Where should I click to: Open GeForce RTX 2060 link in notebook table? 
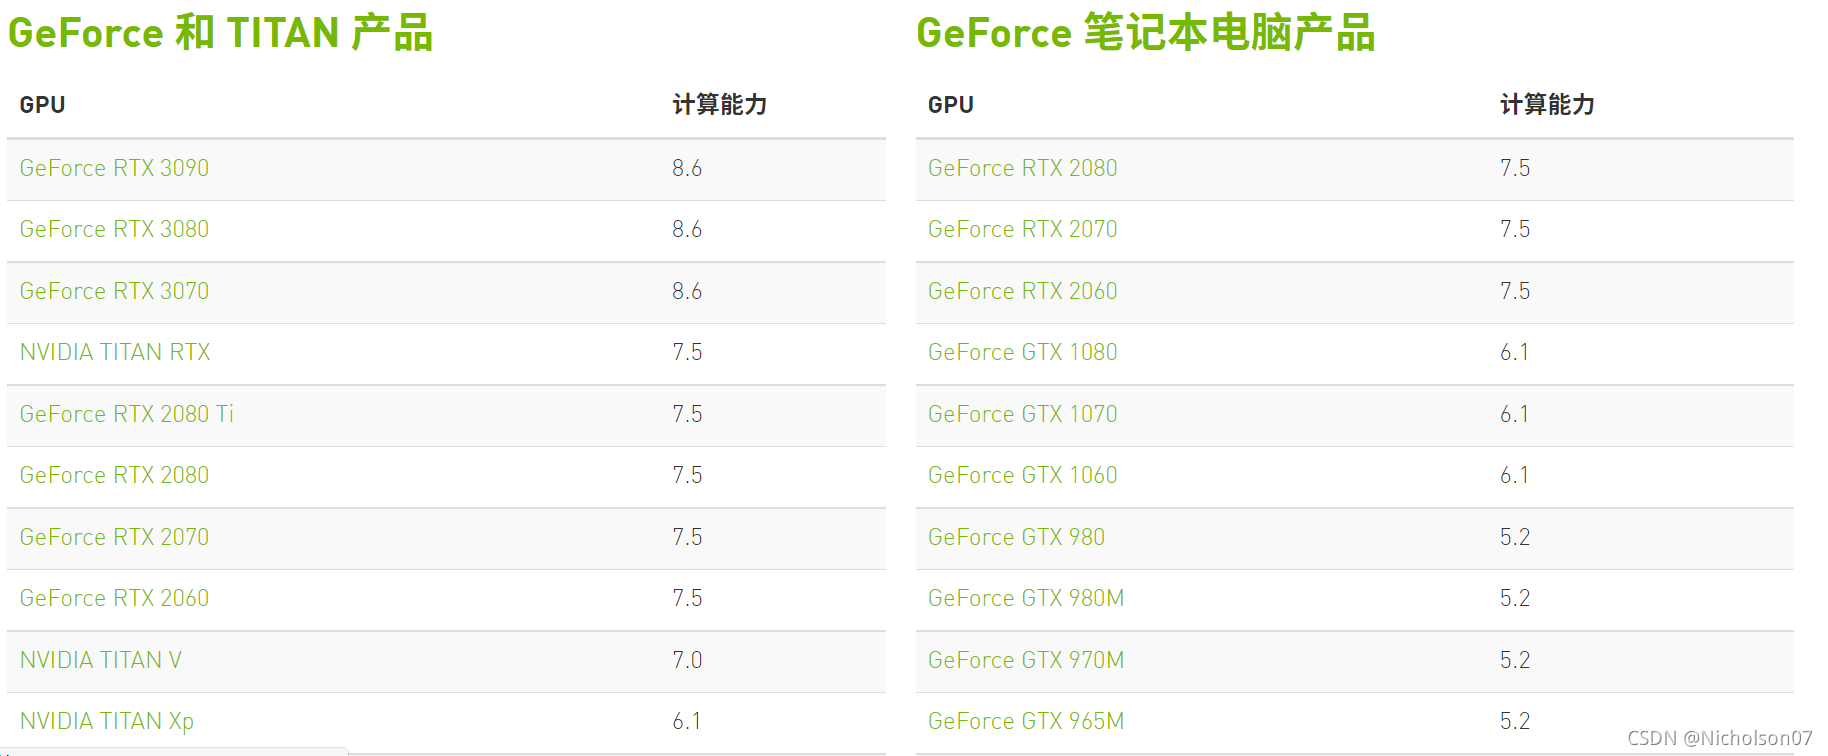coord(1023,291)
